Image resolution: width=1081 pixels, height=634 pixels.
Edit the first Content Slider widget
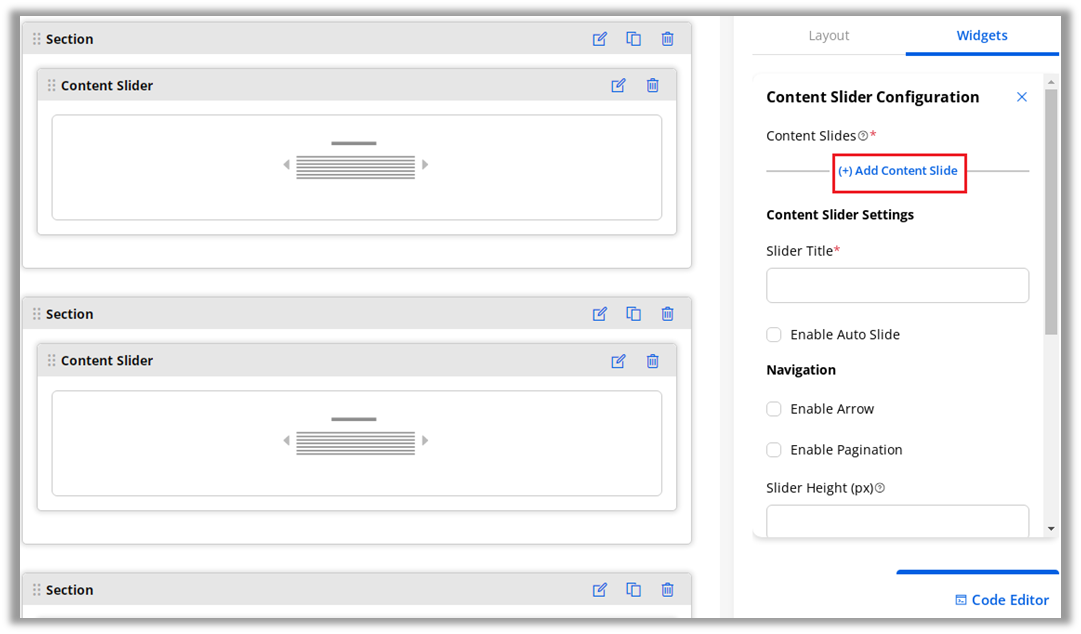[x=619, y=85]
